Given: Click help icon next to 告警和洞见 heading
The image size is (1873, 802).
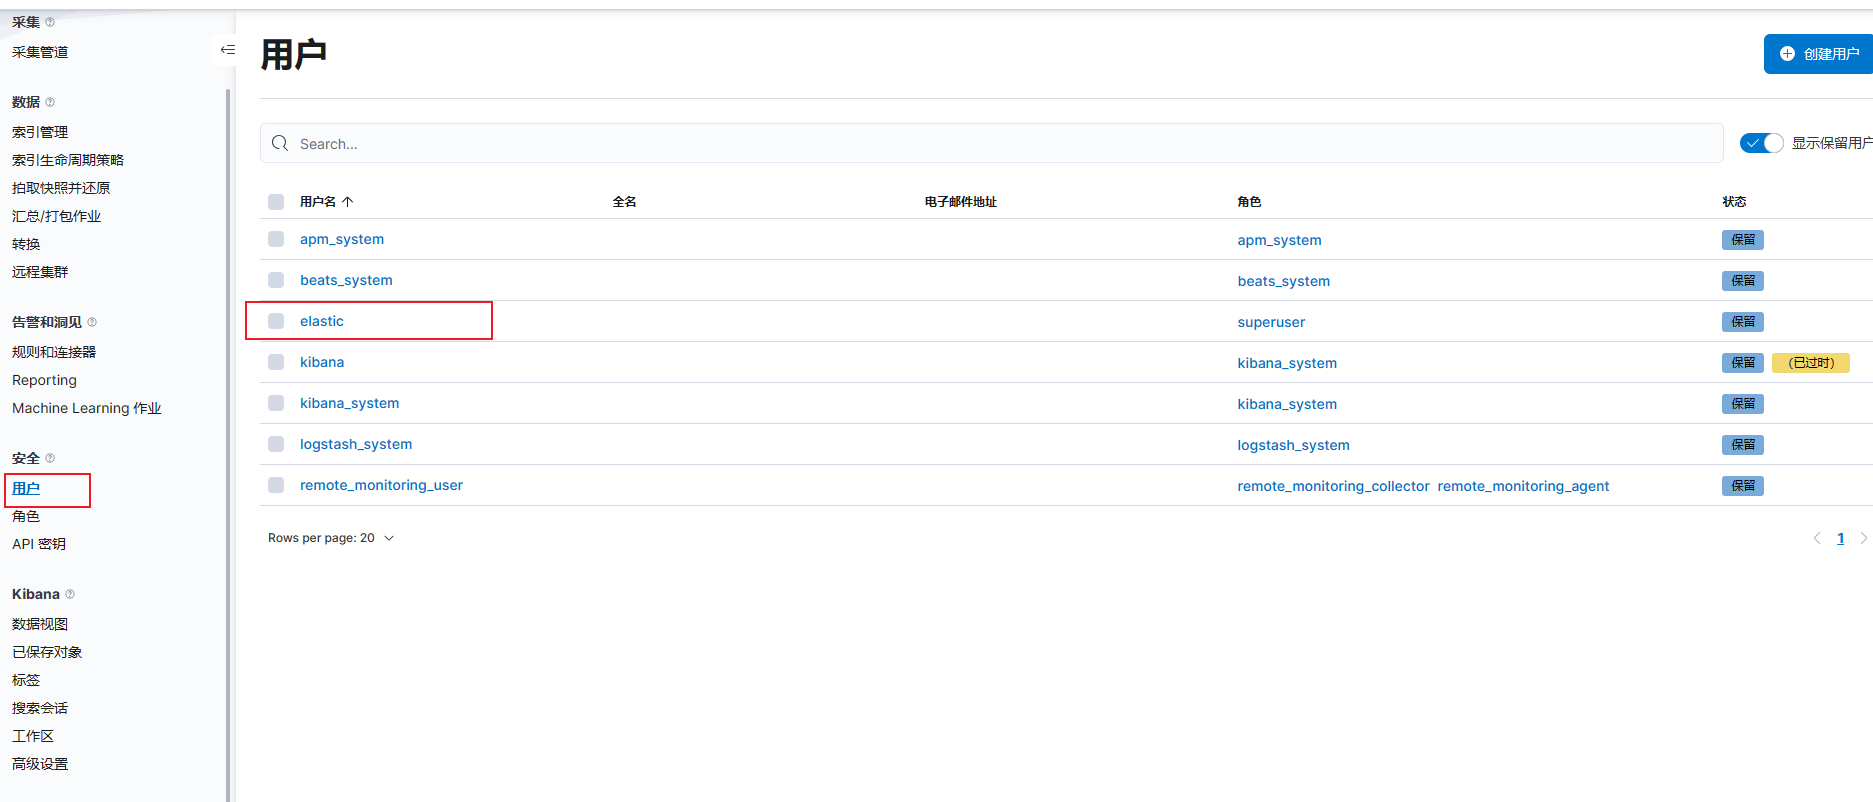Looking at the screenshot, I should point(92,322).
